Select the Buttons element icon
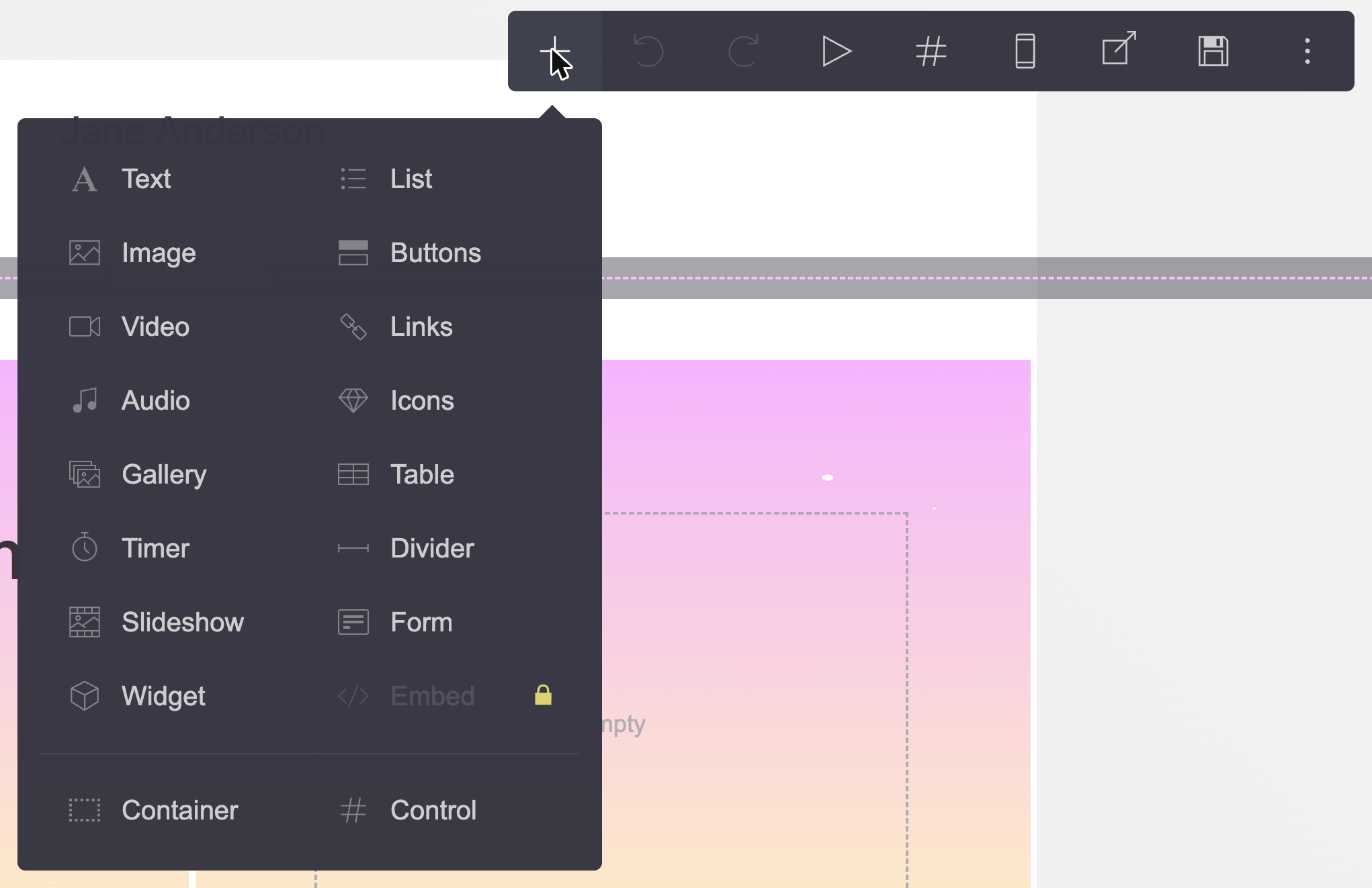The width and height of the screenshot is (1372, 888). (353, 253)
